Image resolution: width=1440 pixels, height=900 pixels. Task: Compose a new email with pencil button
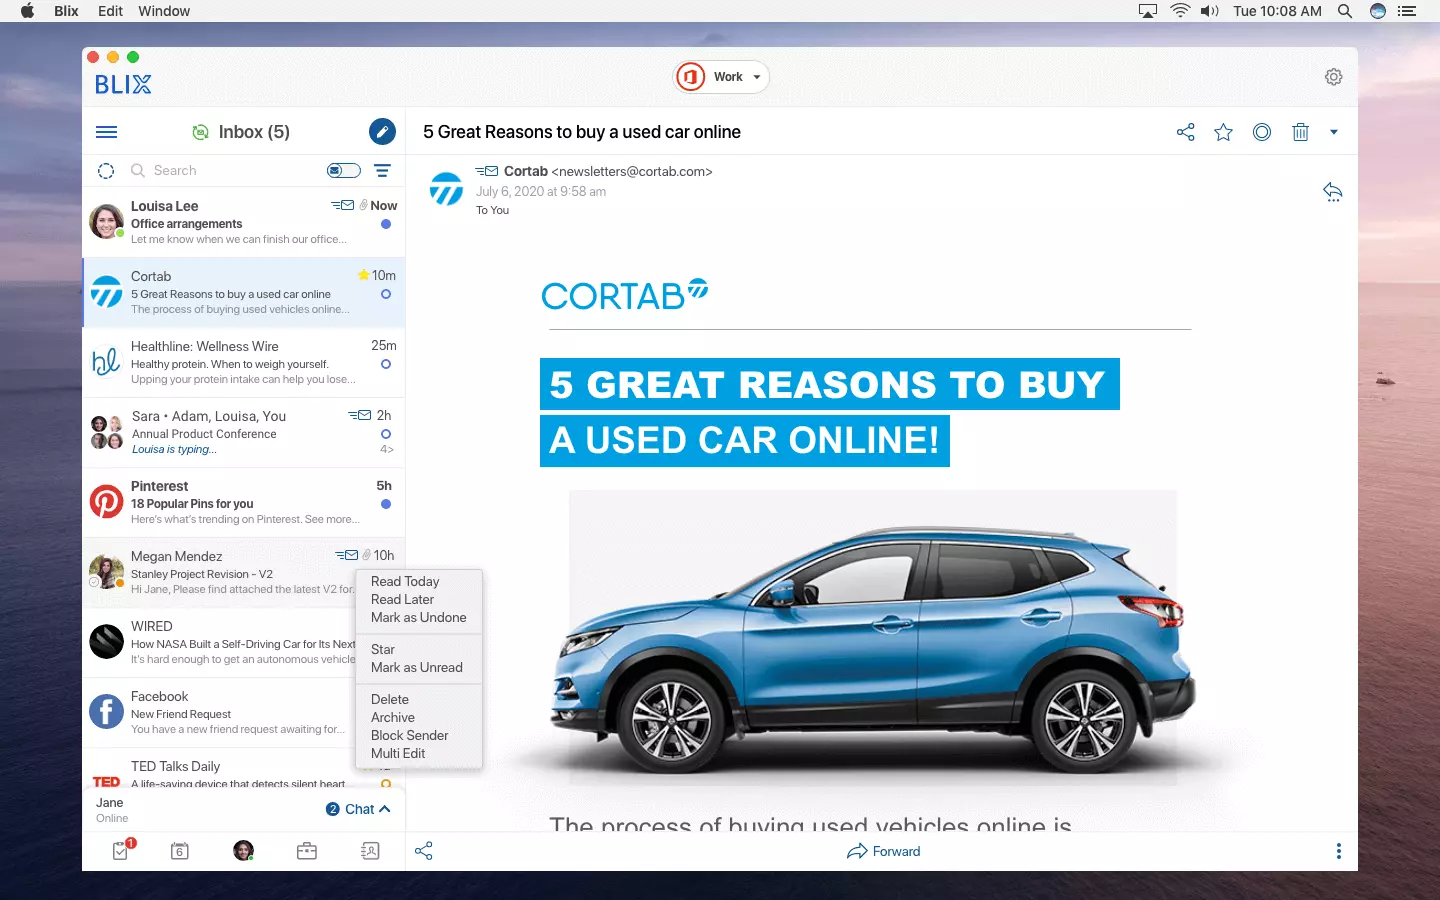pyautogui.click(x=382, y=132)
